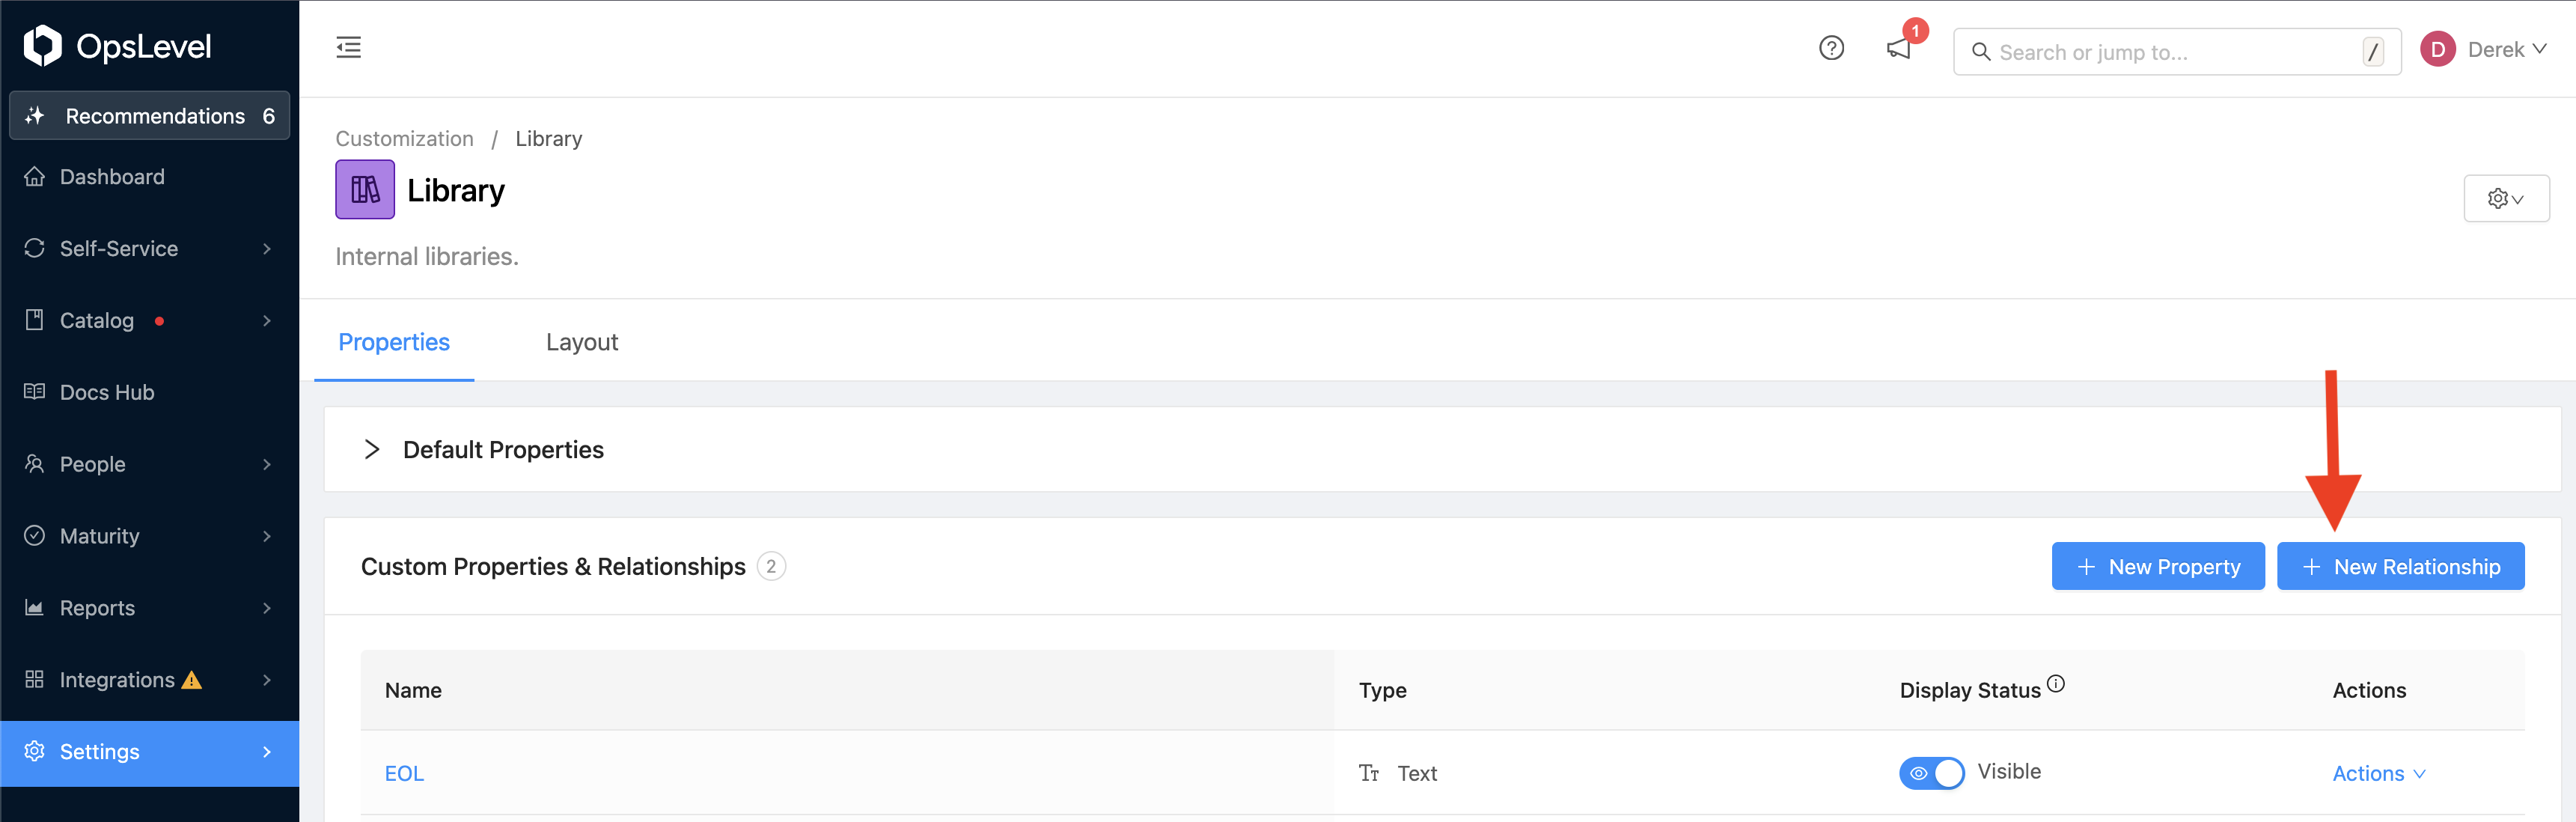Collapse the sidebar with the menu-fold icon
Screen dimensions: 2576x822
click(348, 47)
